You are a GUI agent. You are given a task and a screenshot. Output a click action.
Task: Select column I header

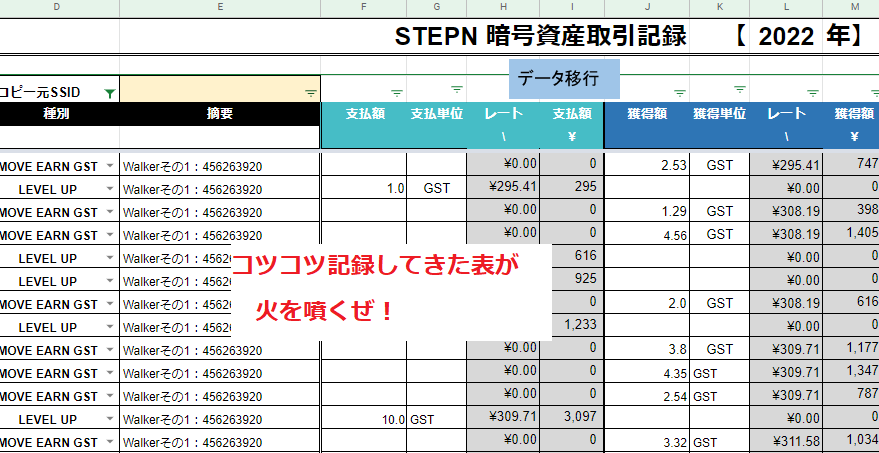(572, 7)
